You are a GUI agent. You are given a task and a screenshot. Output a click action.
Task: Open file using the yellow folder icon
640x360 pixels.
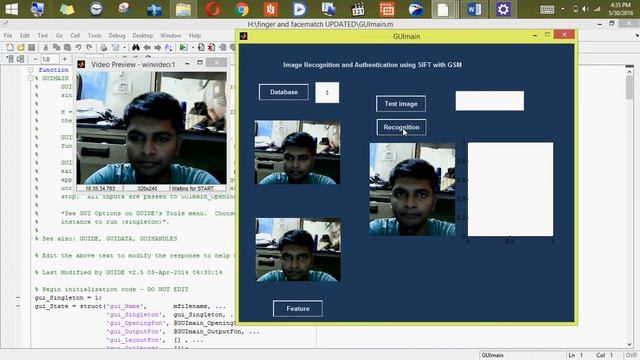tap(20, 48)
